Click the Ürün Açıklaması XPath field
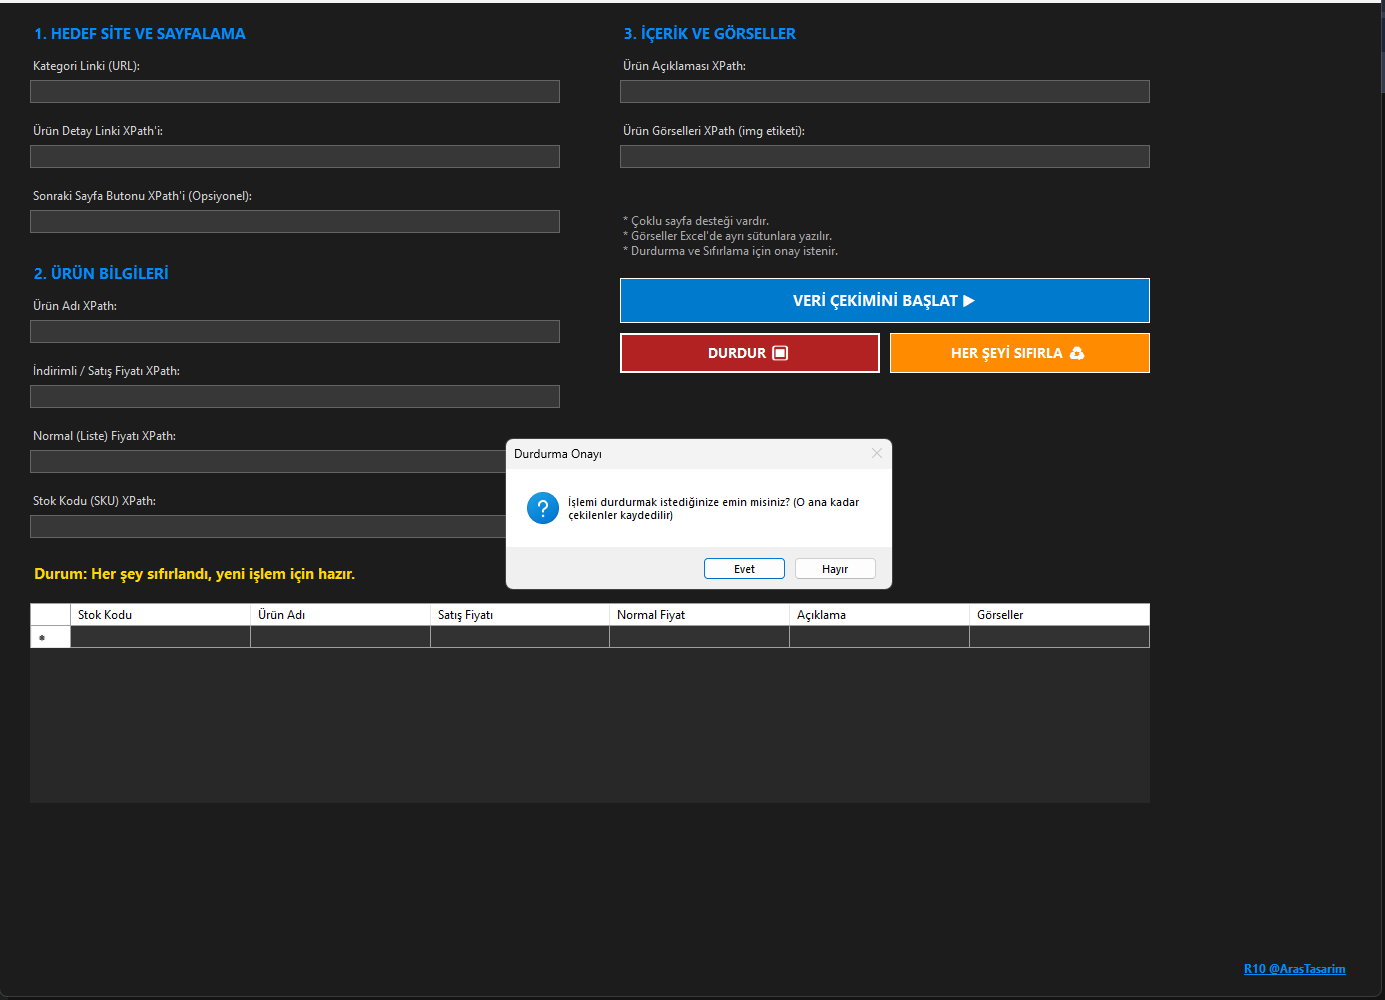 pos(885,92)
